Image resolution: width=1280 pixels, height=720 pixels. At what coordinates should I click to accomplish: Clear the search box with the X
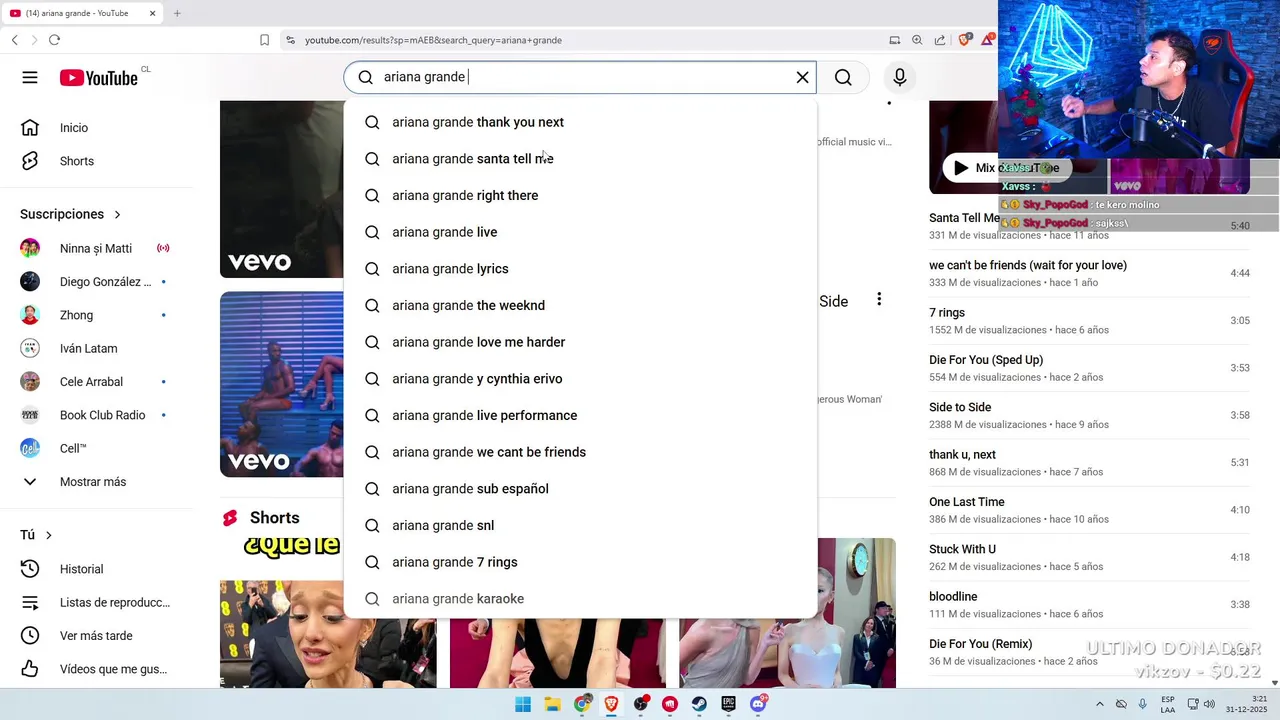click(802, 77)
